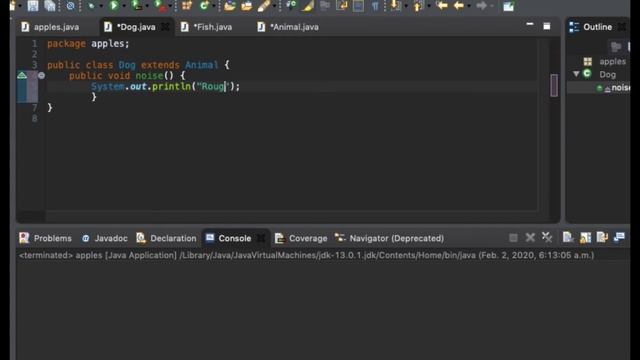The width and height of the screenshot is (640, 360).
Task: Click Previous Annotation up-arrow icon
Action: coord(418,6)
